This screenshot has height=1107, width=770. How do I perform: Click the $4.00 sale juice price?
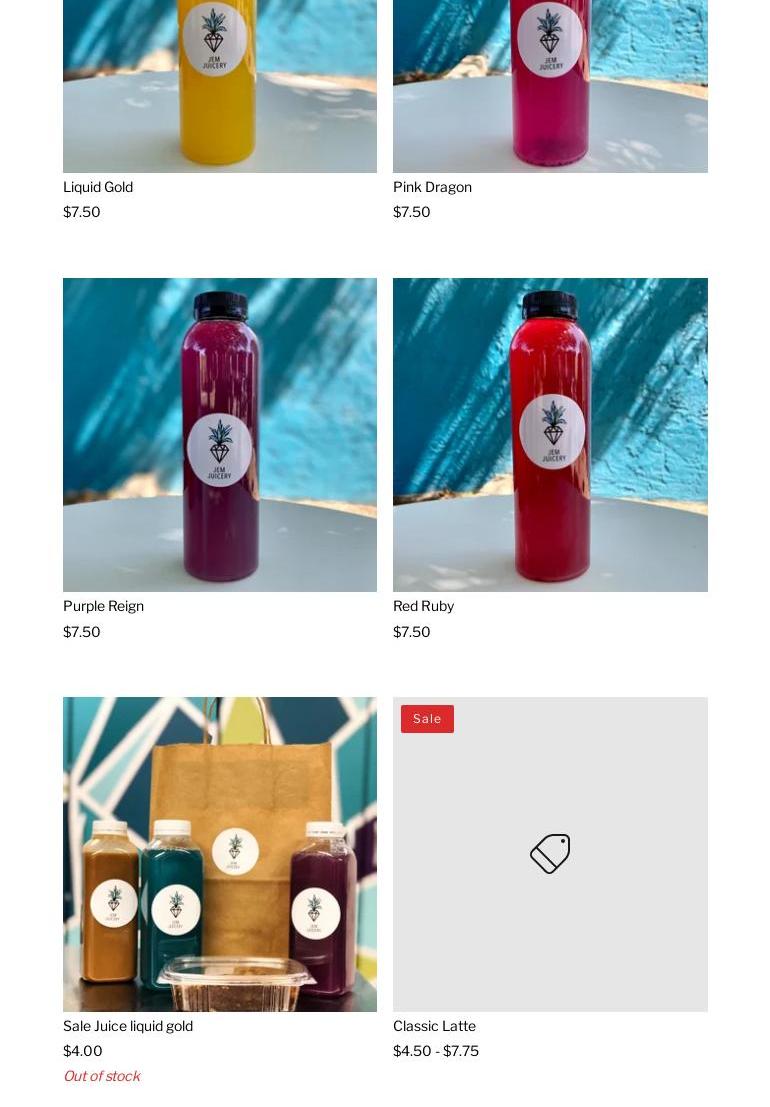(x=83, y=1051)
